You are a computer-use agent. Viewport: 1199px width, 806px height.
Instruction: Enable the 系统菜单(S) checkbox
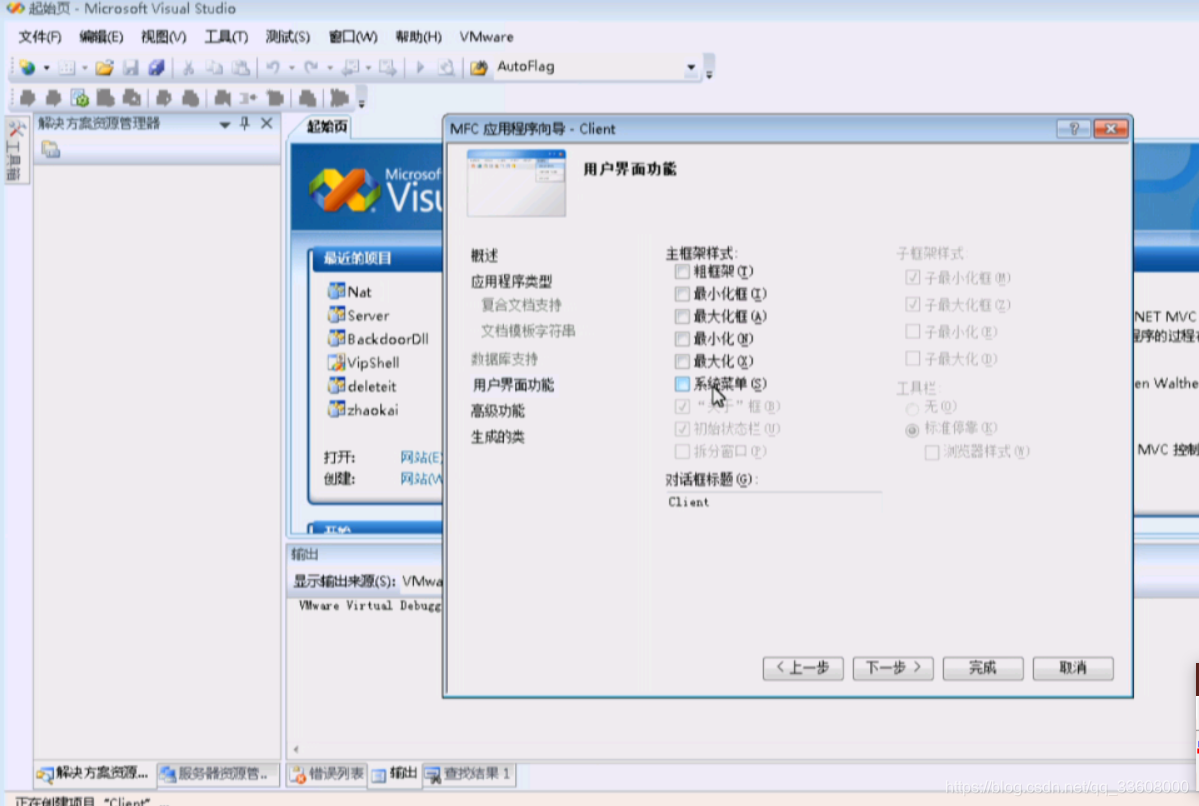682,384
